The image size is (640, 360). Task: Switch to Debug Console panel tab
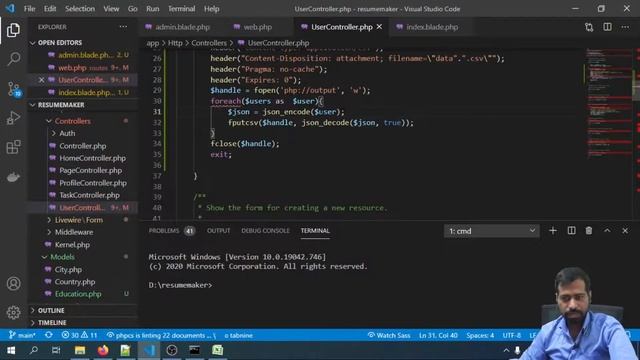tap(265, 231)
